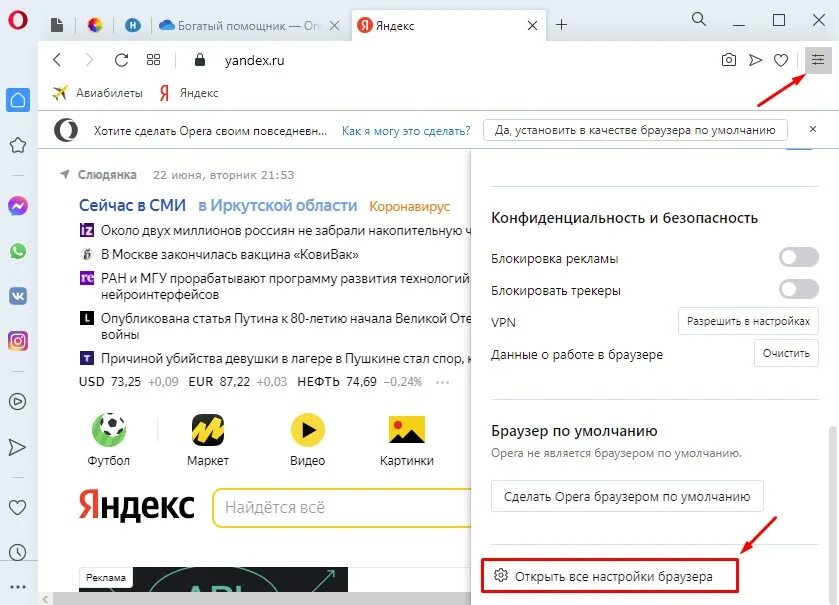Toggle Блокировка рекламы switch
This screenshot has width=839, height=605.
click(799, 257)
